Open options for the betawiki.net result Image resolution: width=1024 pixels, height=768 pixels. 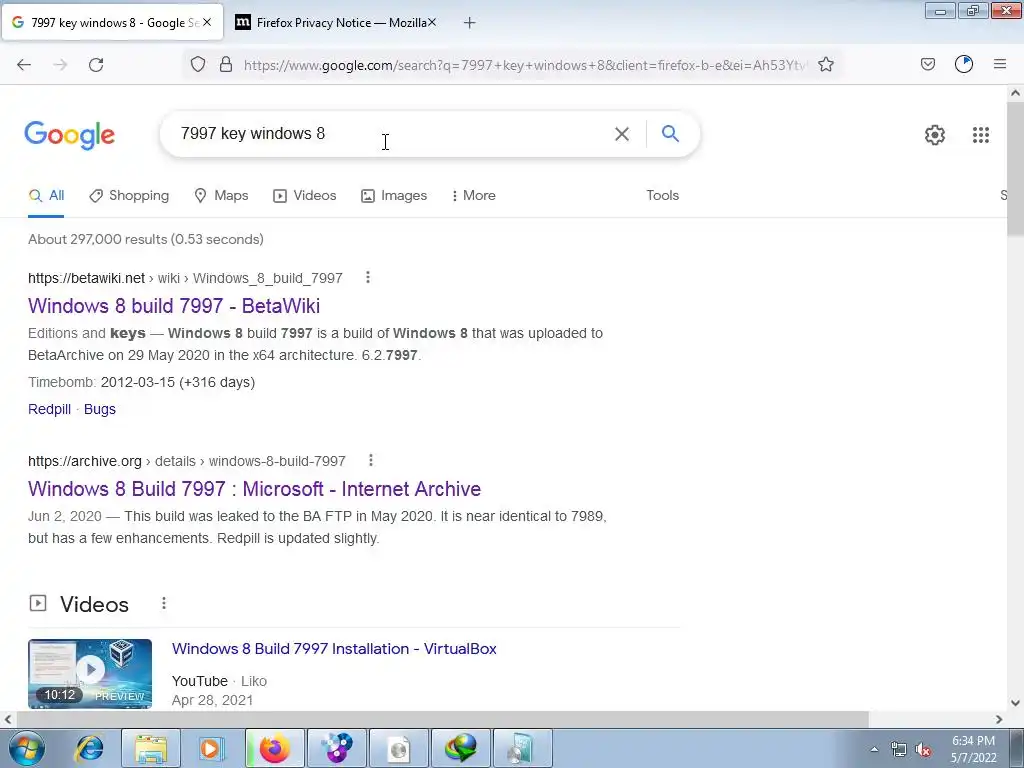(368, 278)
